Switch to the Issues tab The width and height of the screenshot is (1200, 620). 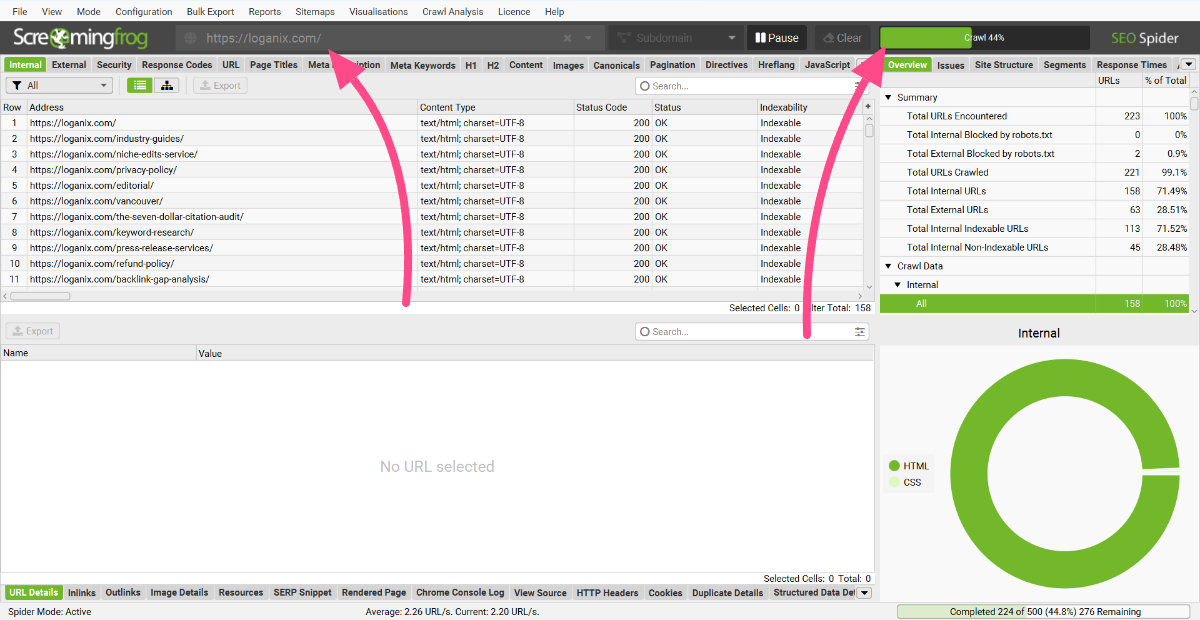[951, 65]
